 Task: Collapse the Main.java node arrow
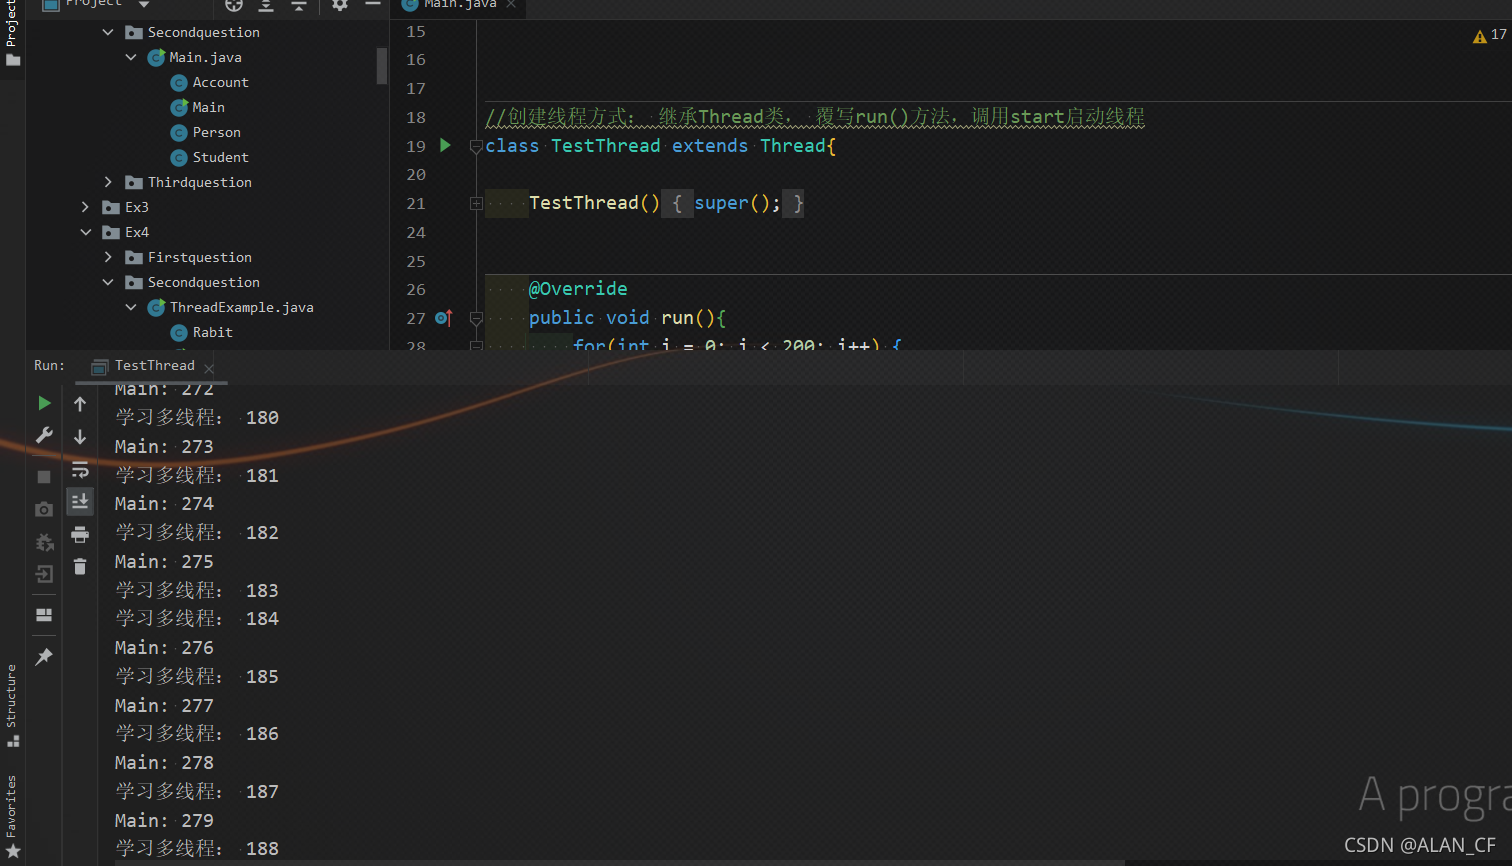point(131,57)
